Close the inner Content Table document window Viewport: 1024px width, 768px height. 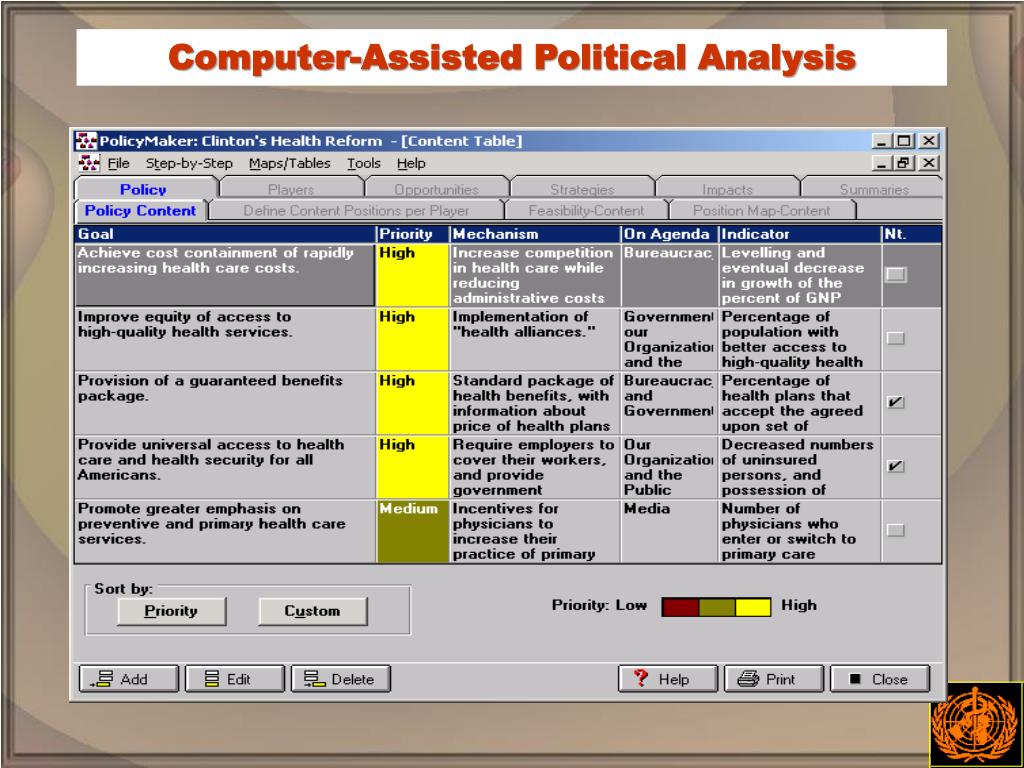click(x=929, y=163)
